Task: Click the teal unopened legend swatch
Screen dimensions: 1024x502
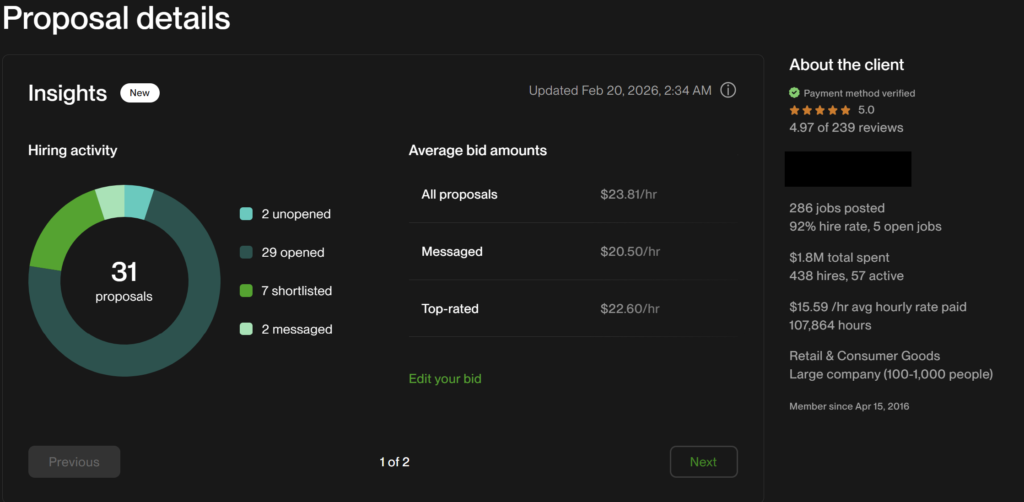Action: click(x=246, y=214)
